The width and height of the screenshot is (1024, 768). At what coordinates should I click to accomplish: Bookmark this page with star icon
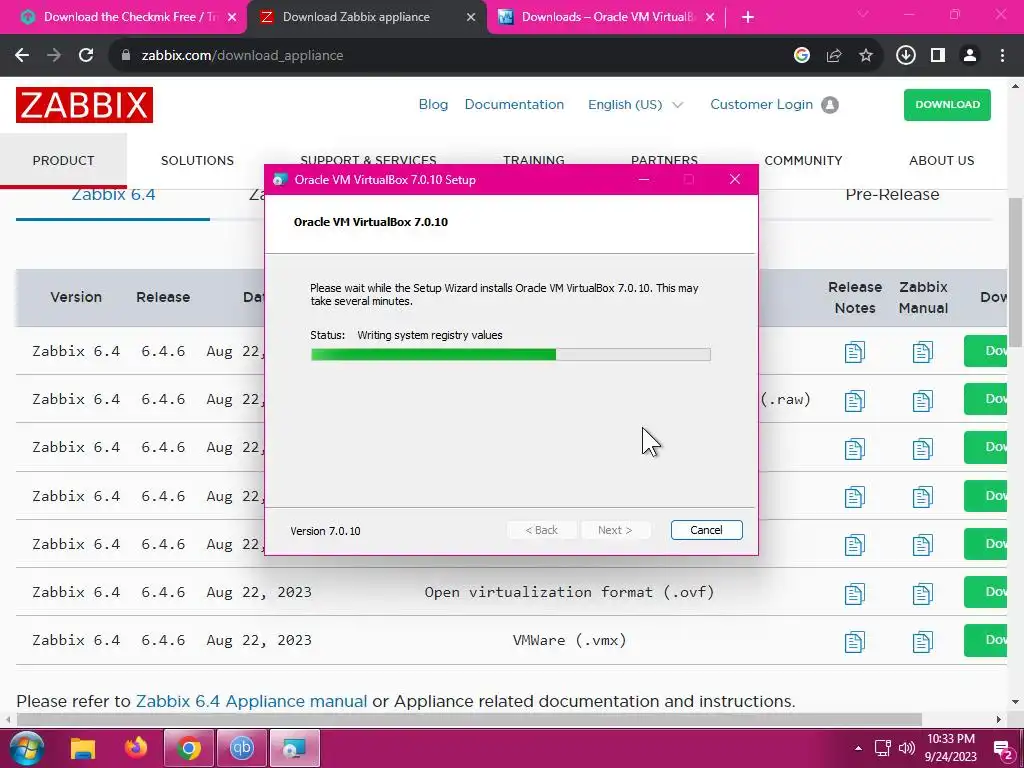point(866,56)
